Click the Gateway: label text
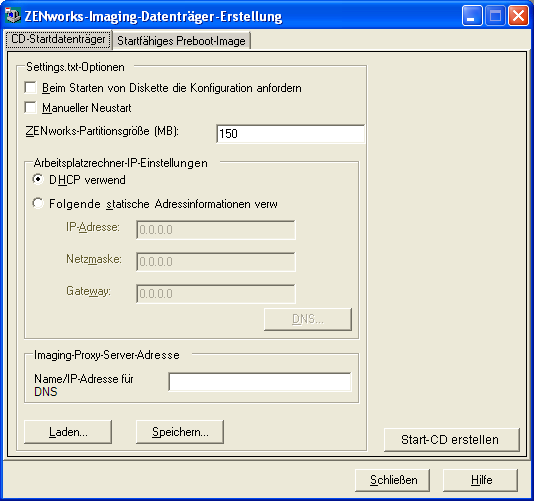The height and width of the screenshot is (501, 534). (x=89, y=291)
